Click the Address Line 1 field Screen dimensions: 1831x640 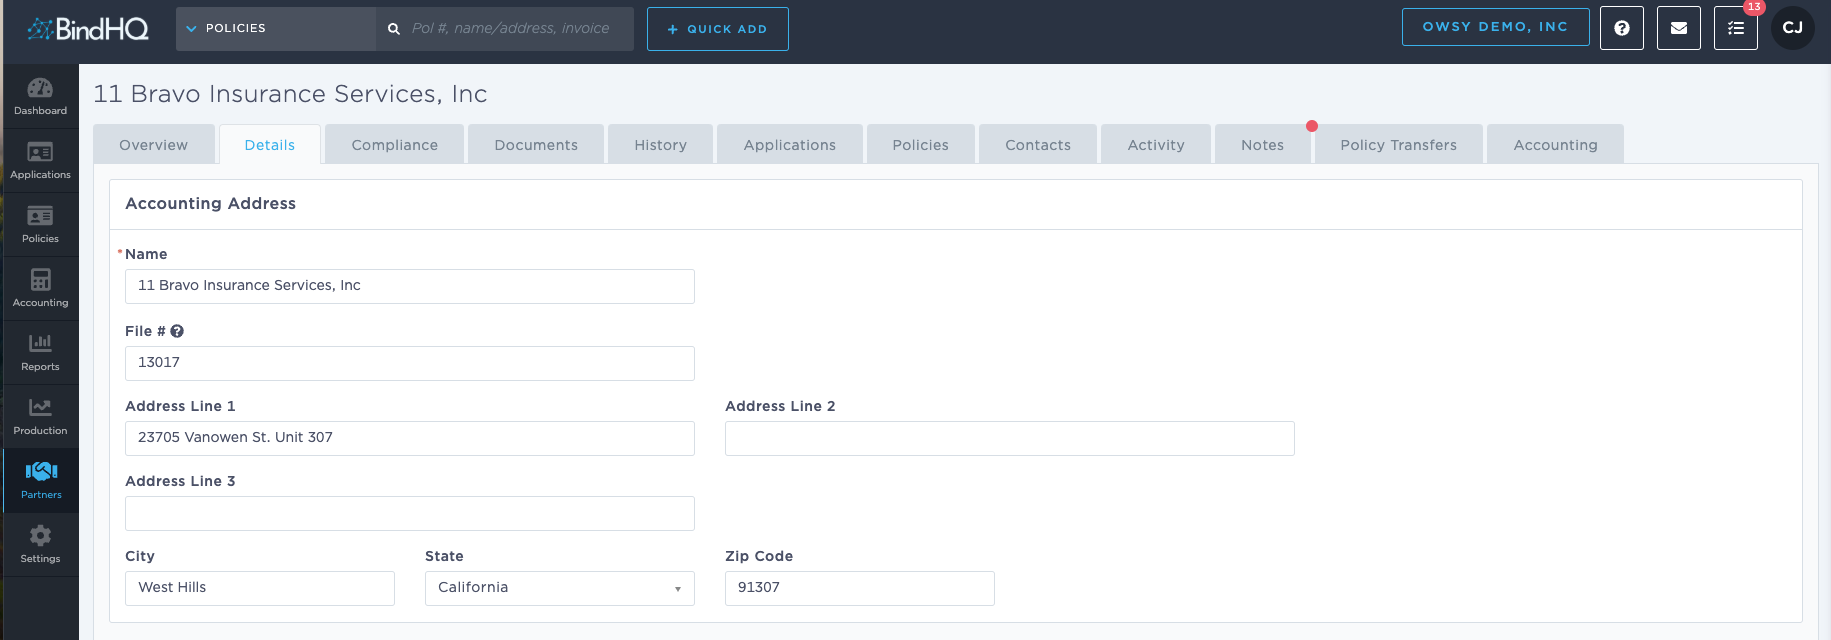tap(410, 438)
